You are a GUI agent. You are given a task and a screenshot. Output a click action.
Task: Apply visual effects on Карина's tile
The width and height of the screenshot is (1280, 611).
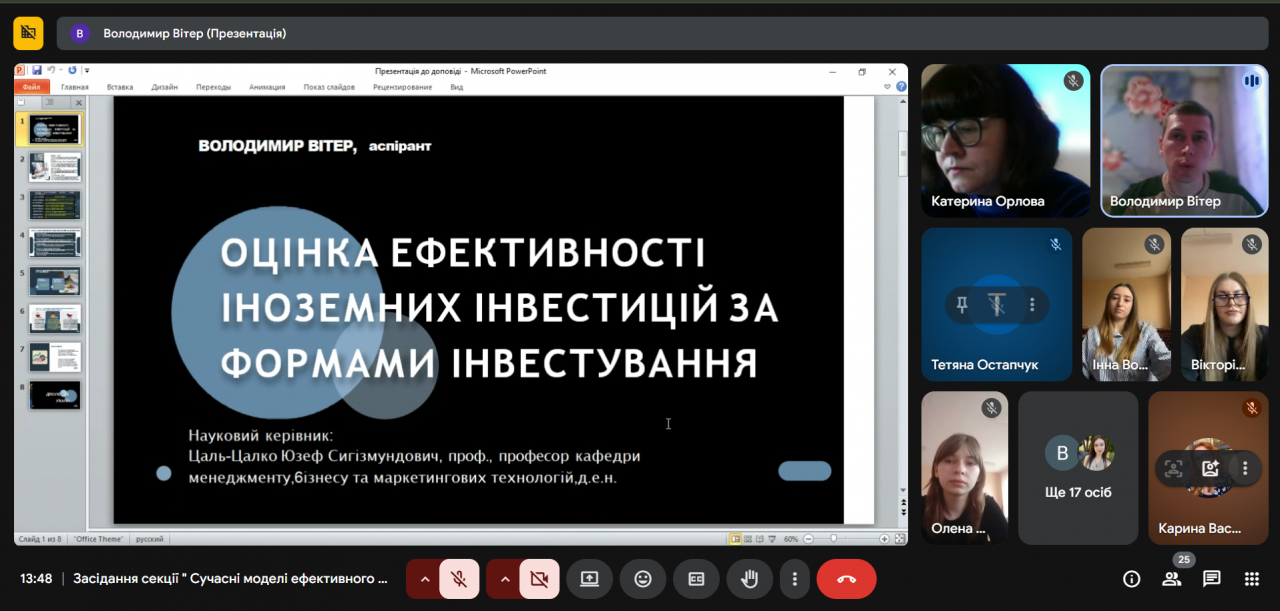(x=1210, y=468)
